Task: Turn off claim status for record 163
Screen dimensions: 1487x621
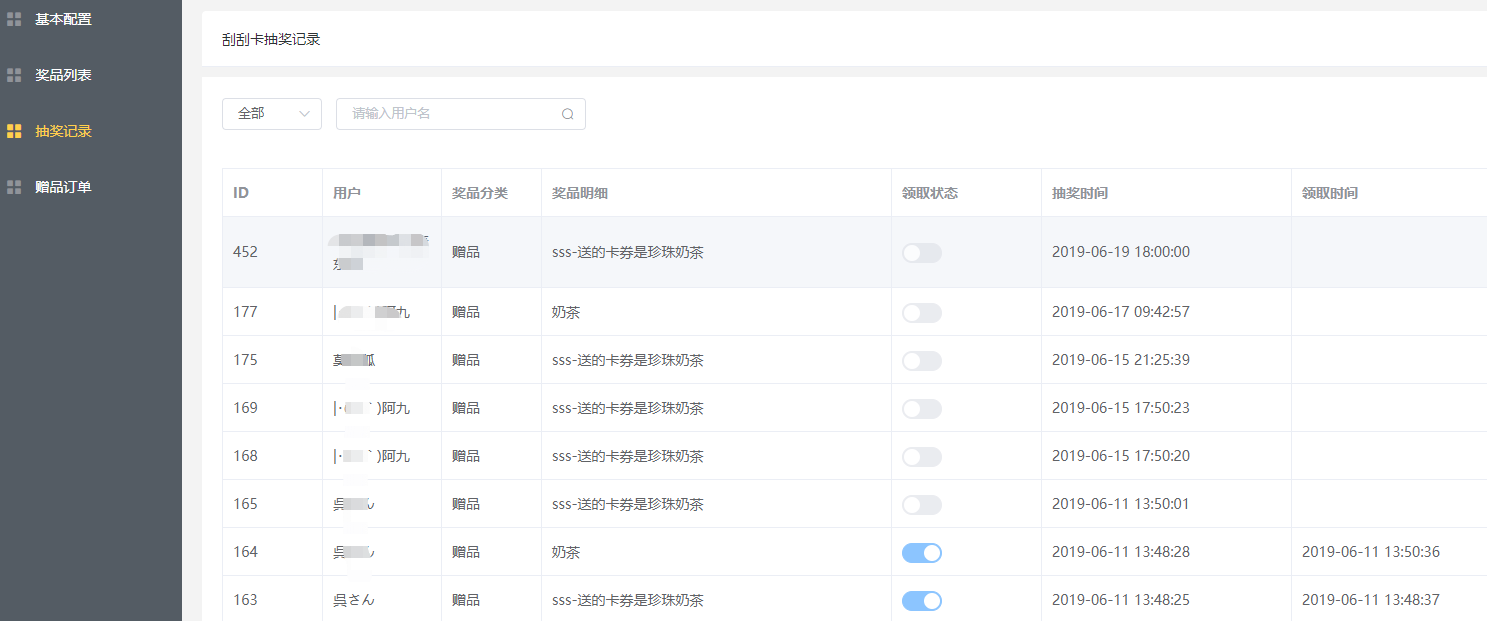Action: coord(921,601)
